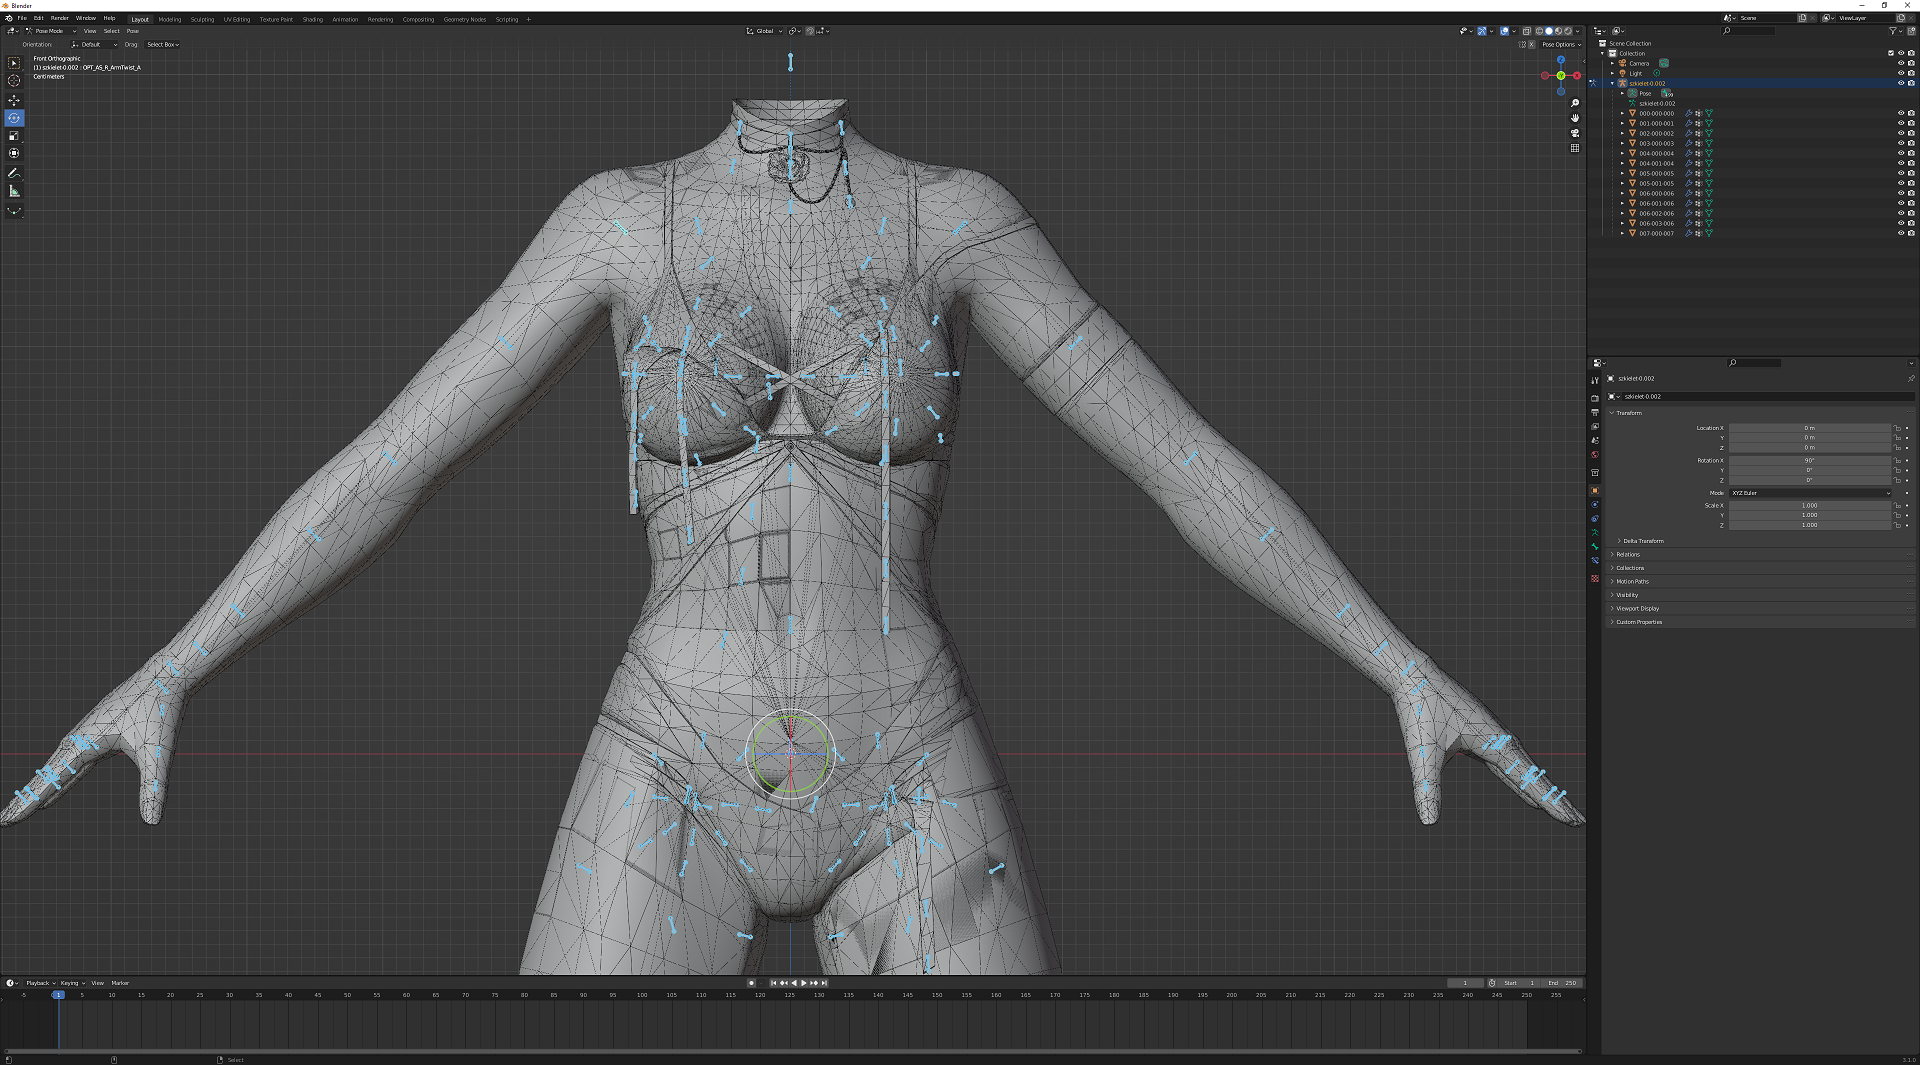Select the Cursor tool in left toolbar

(14, 81)
